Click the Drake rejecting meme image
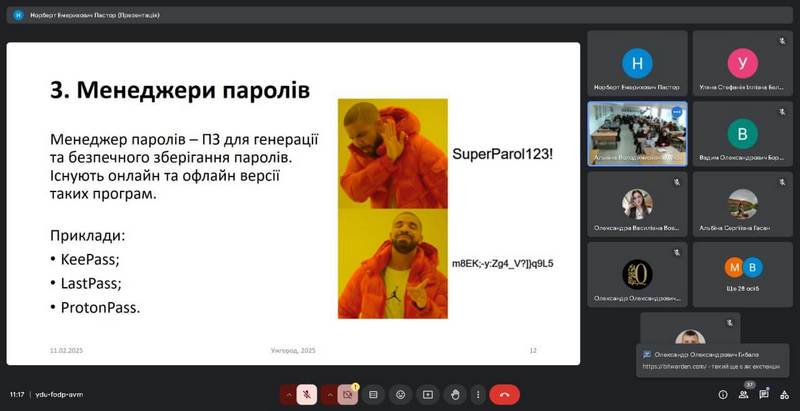This screenshot has width=800, height=411. coord(393,153)
